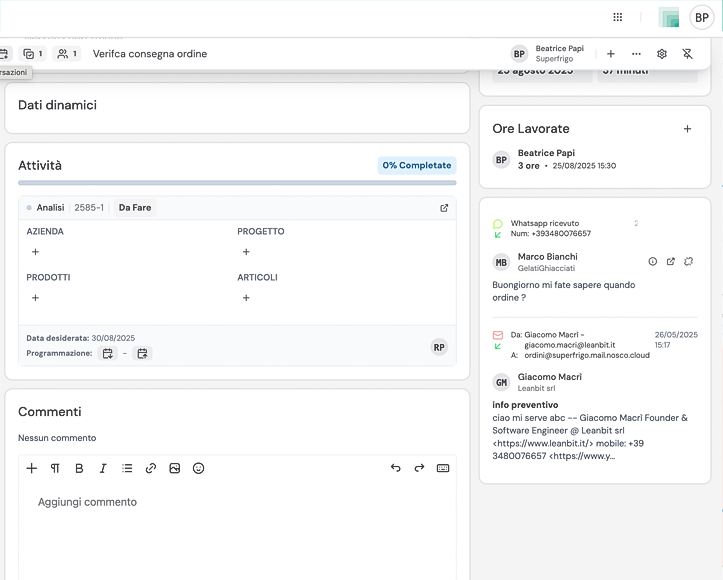Viewport: 723px width, 580px height.
Task: Open Analisi activity in external view
Action: 444,208
